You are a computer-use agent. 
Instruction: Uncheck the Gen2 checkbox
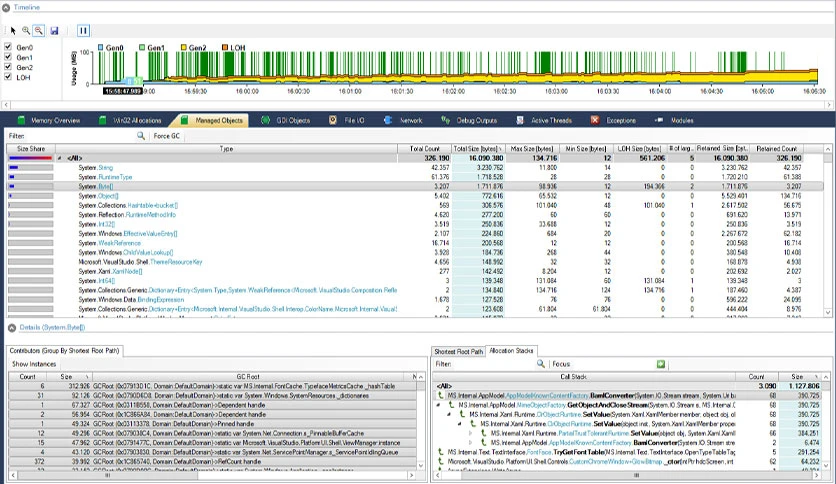coord(8,67)
